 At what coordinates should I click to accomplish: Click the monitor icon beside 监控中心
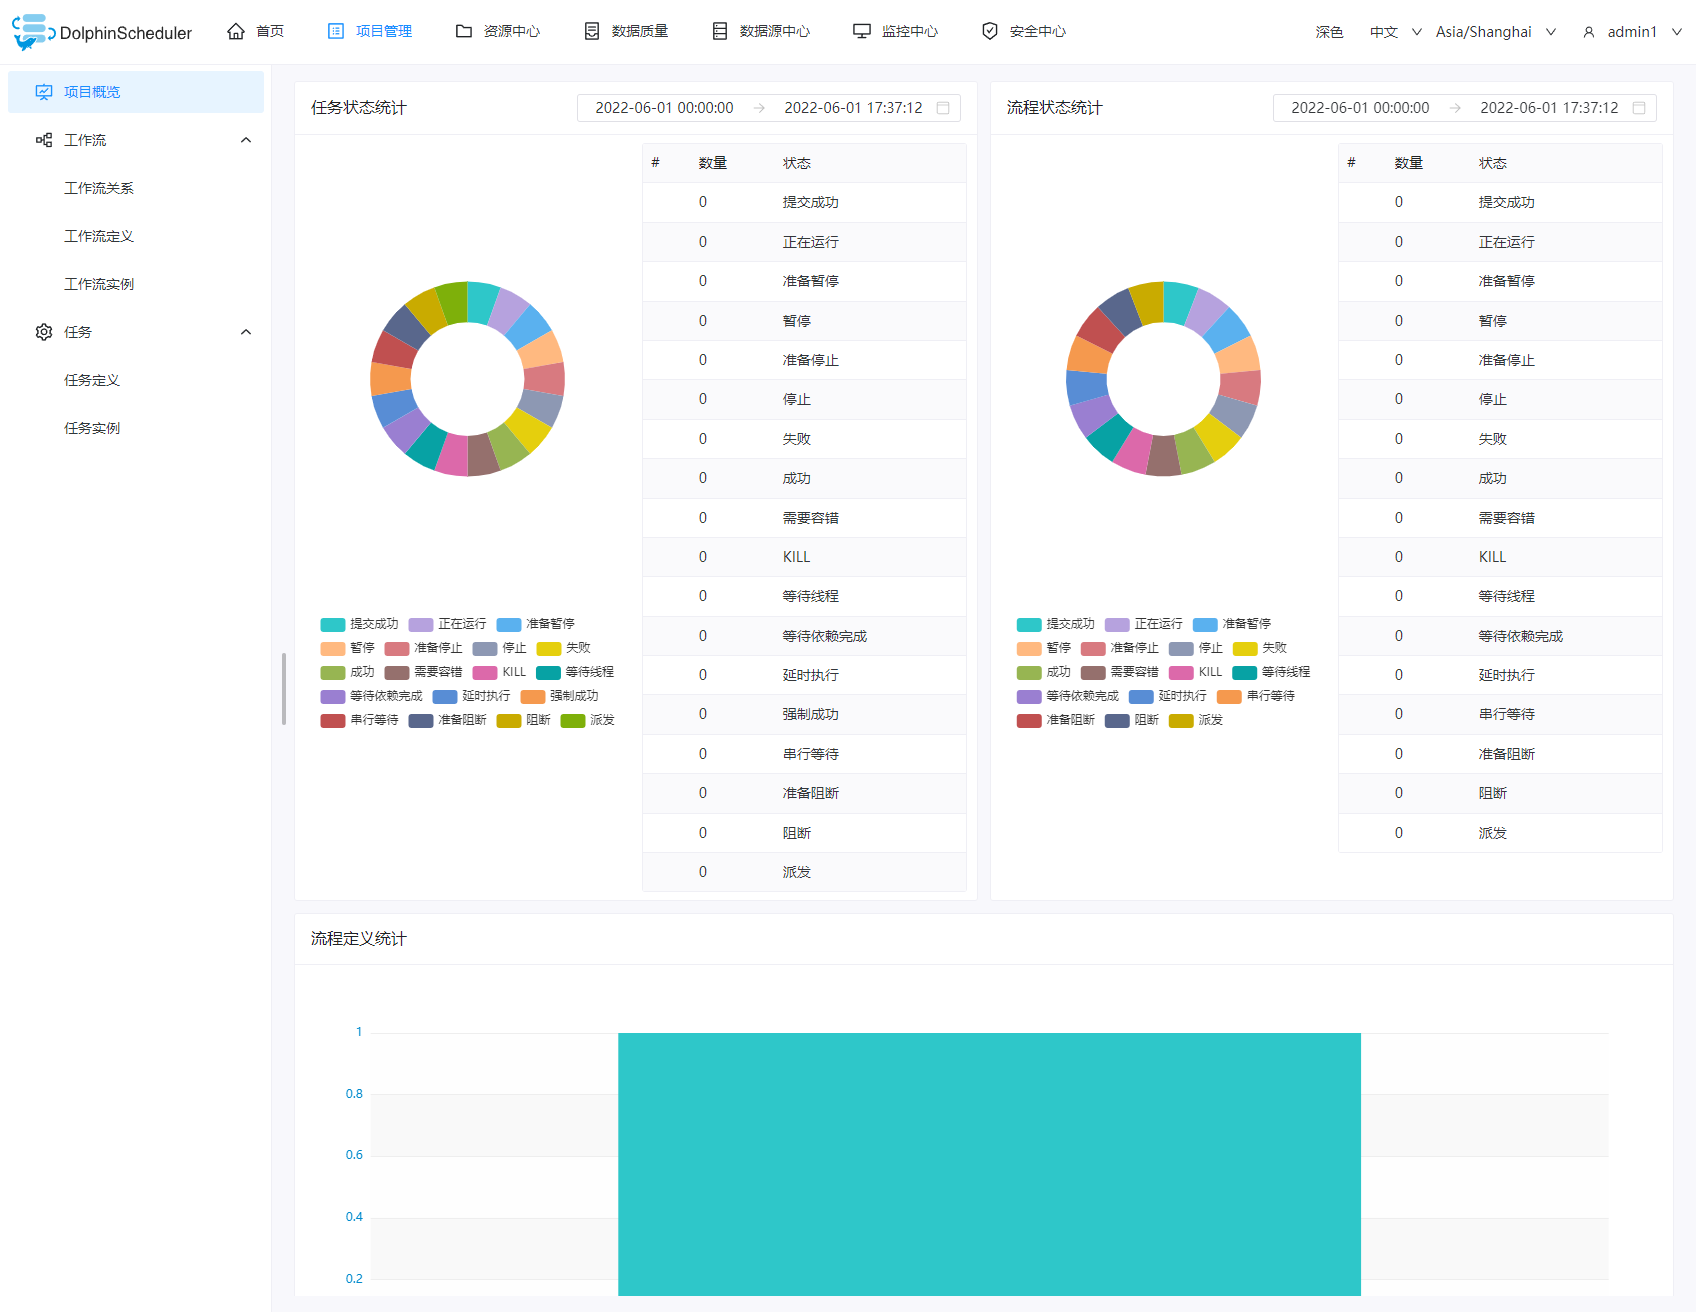tap(862, 31)
